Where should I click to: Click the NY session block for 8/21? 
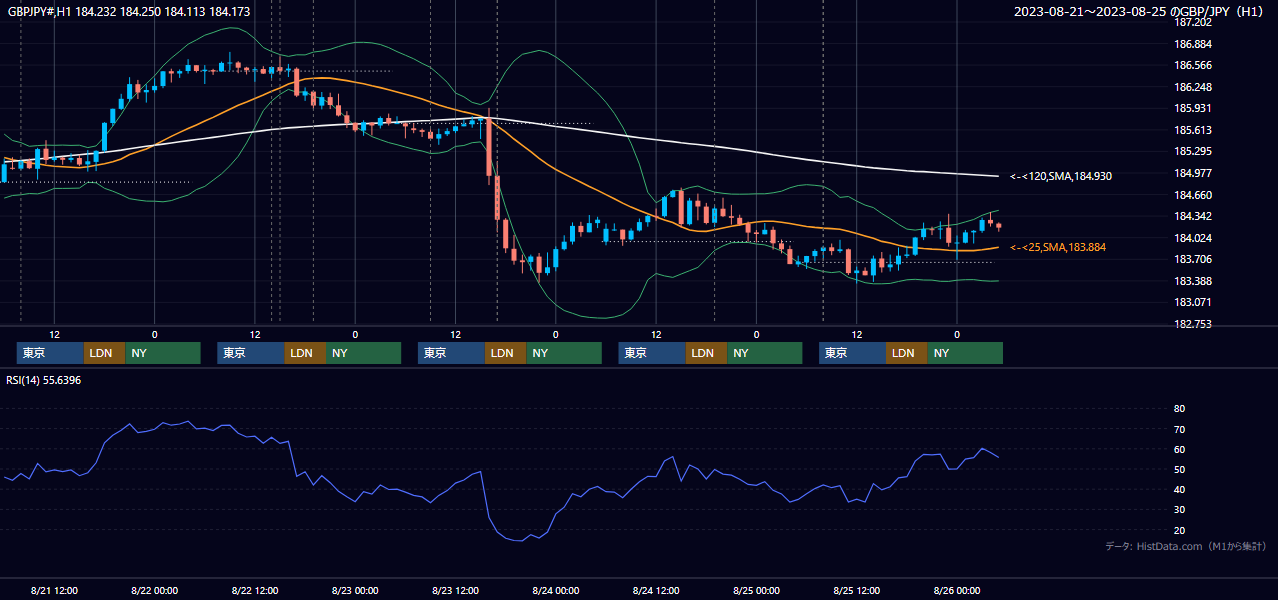coord(162,353)
